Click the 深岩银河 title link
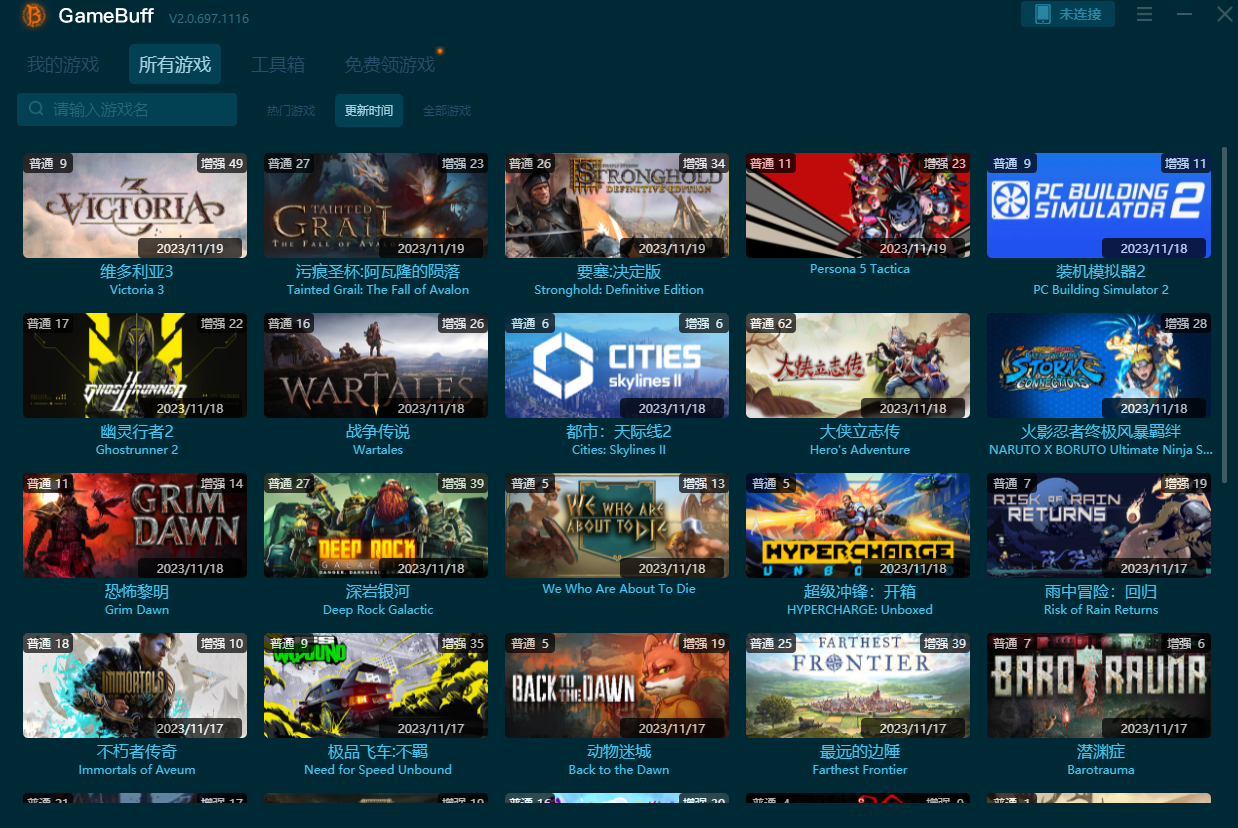The image size is (1238, 828). pyautogui.click(x=378, y=591)
